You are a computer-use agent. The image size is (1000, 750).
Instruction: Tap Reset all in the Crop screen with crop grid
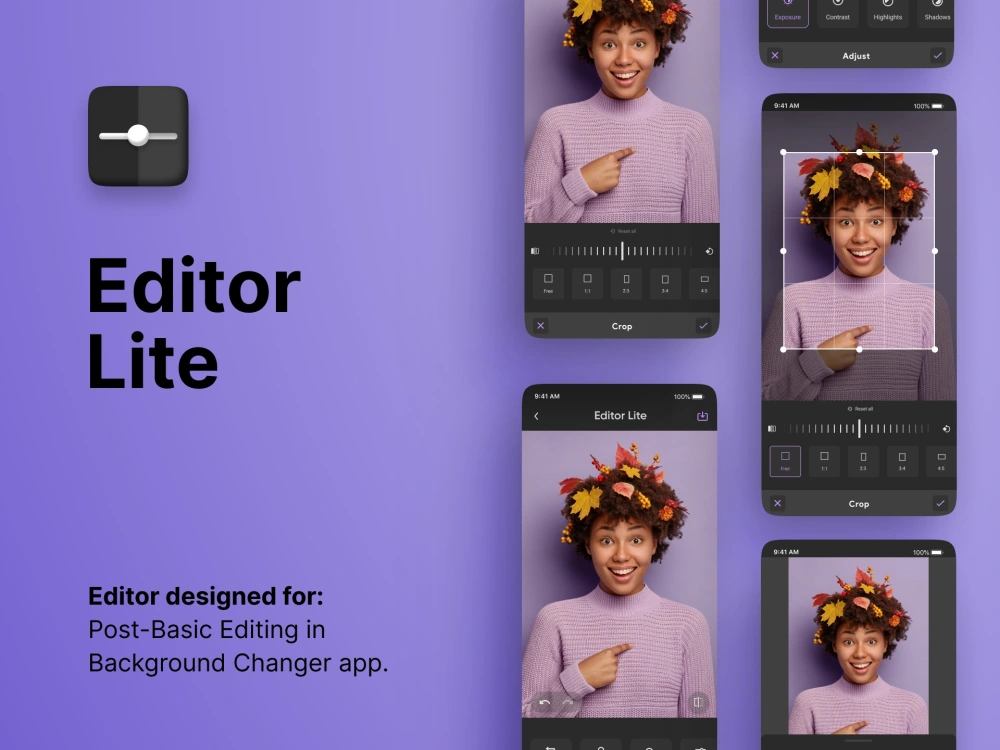860,409
